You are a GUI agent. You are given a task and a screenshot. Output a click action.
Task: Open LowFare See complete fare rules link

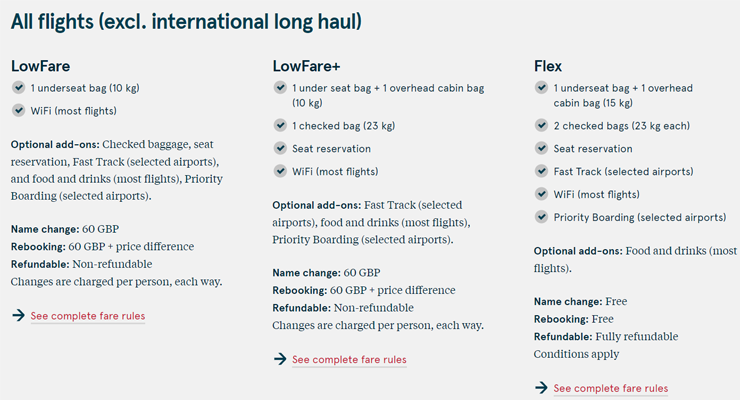[88, 316]
